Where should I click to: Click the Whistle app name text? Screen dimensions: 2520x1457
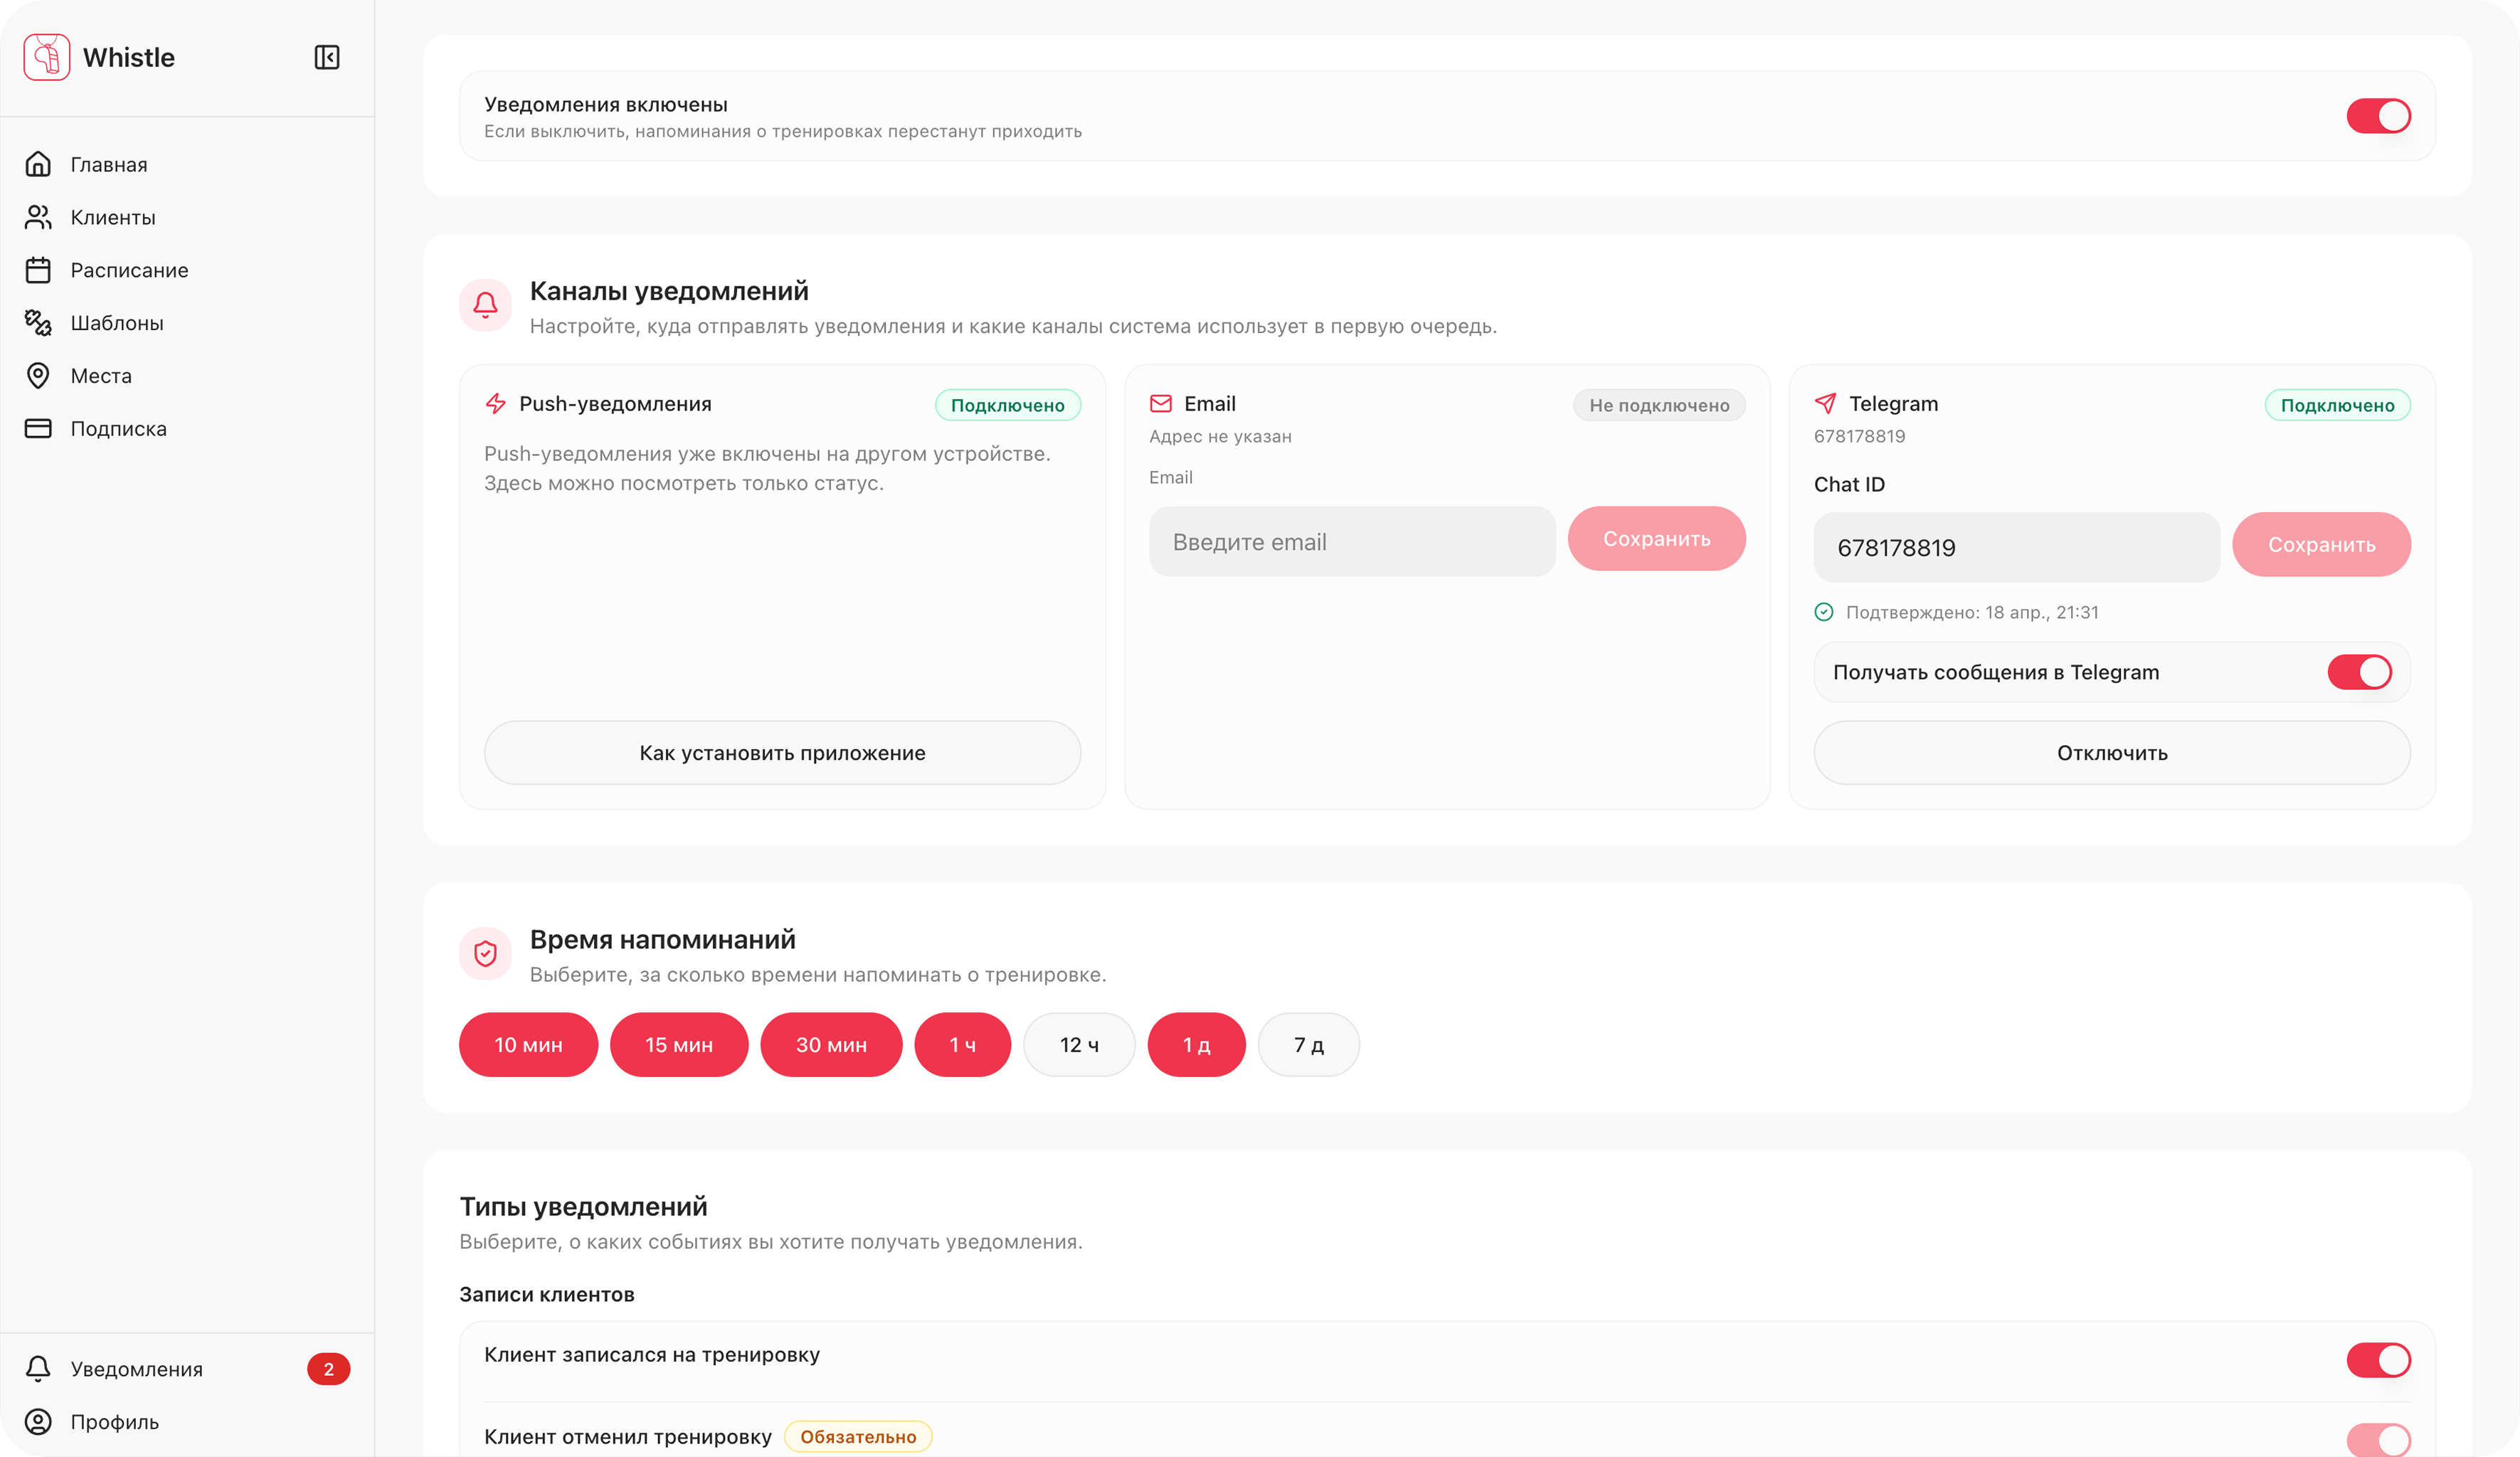click(129, 57)
